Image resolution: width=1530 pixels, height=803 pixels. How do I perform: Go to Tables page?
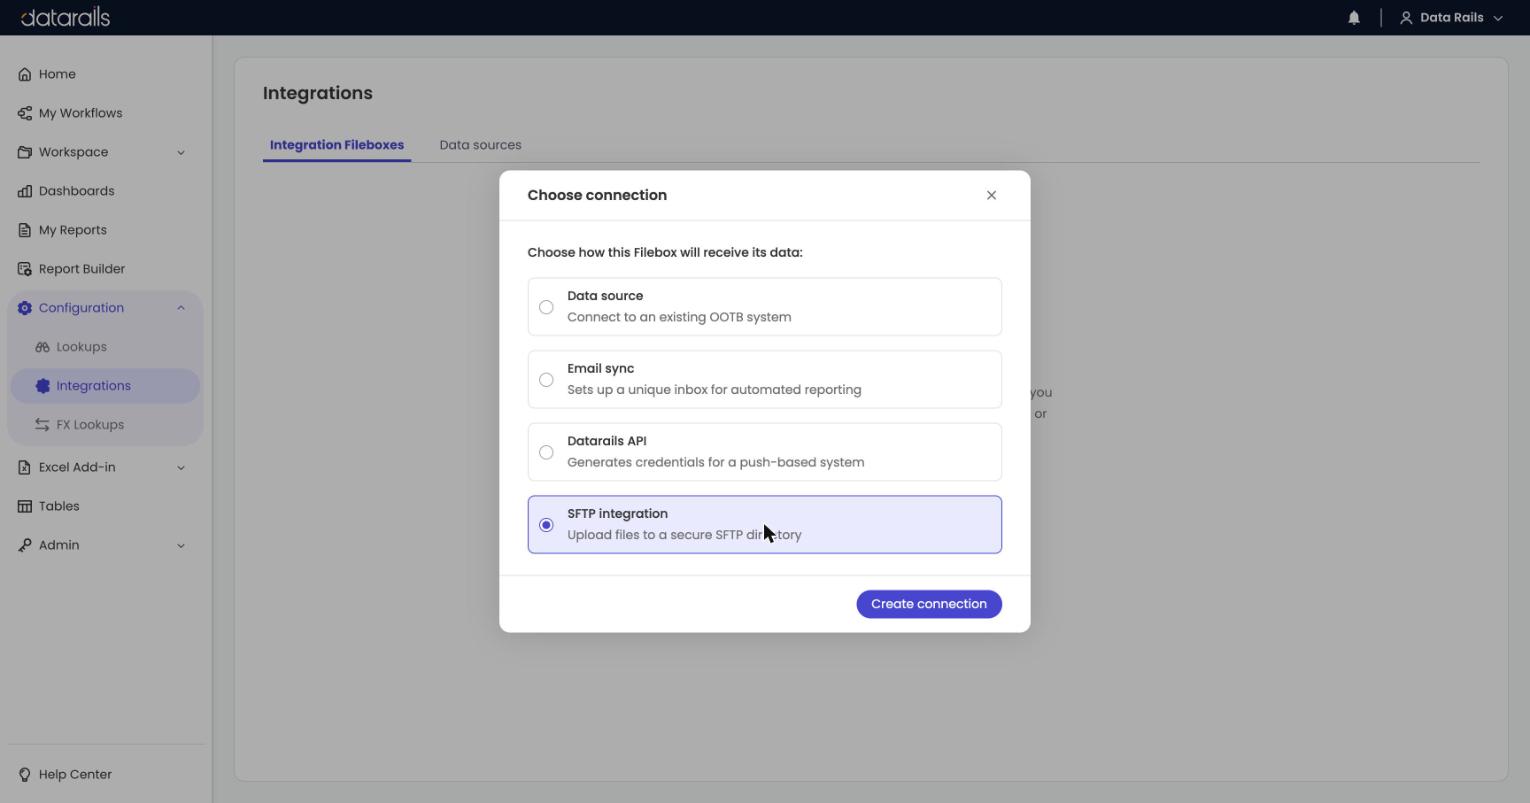point(59,506)
